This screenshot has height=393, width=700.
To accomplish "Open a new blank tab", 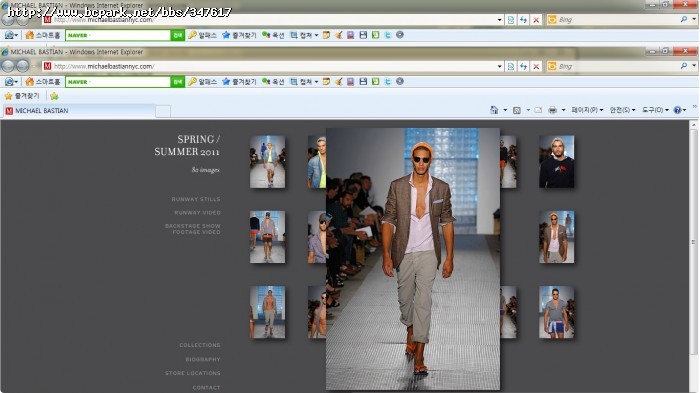I will [x=163, y=111].
